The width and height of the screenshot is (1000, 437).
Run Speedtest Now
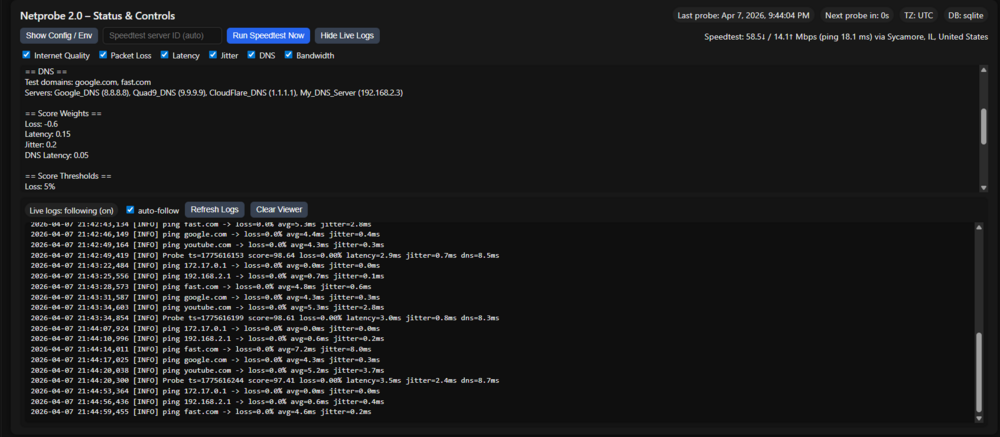(268, 36)
